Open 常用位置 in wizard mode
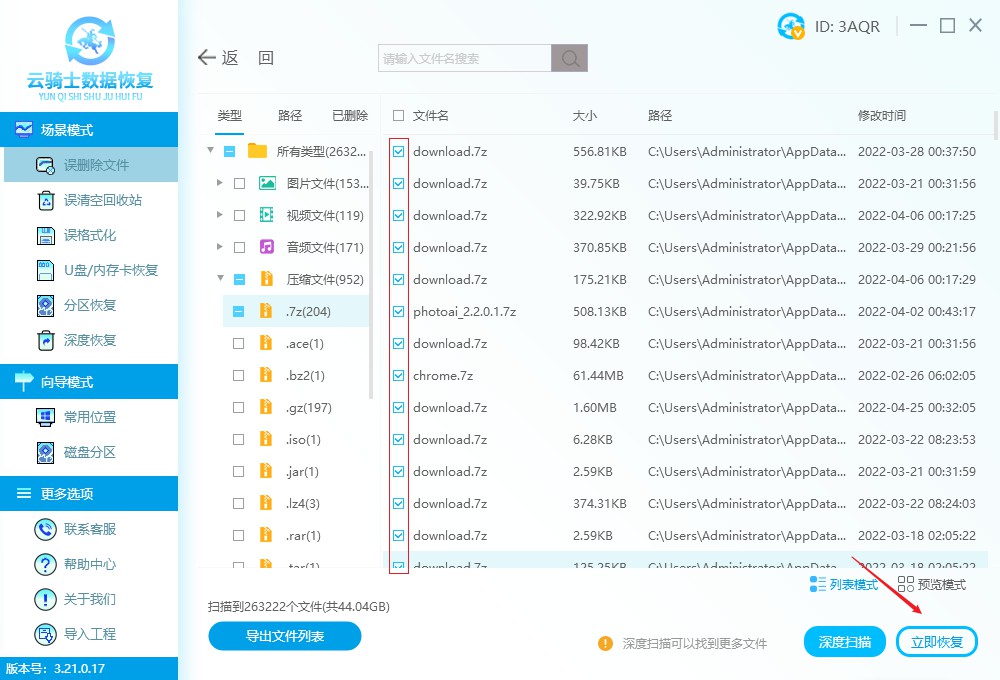Screen dimensions: 1000x680 (91, 417)
